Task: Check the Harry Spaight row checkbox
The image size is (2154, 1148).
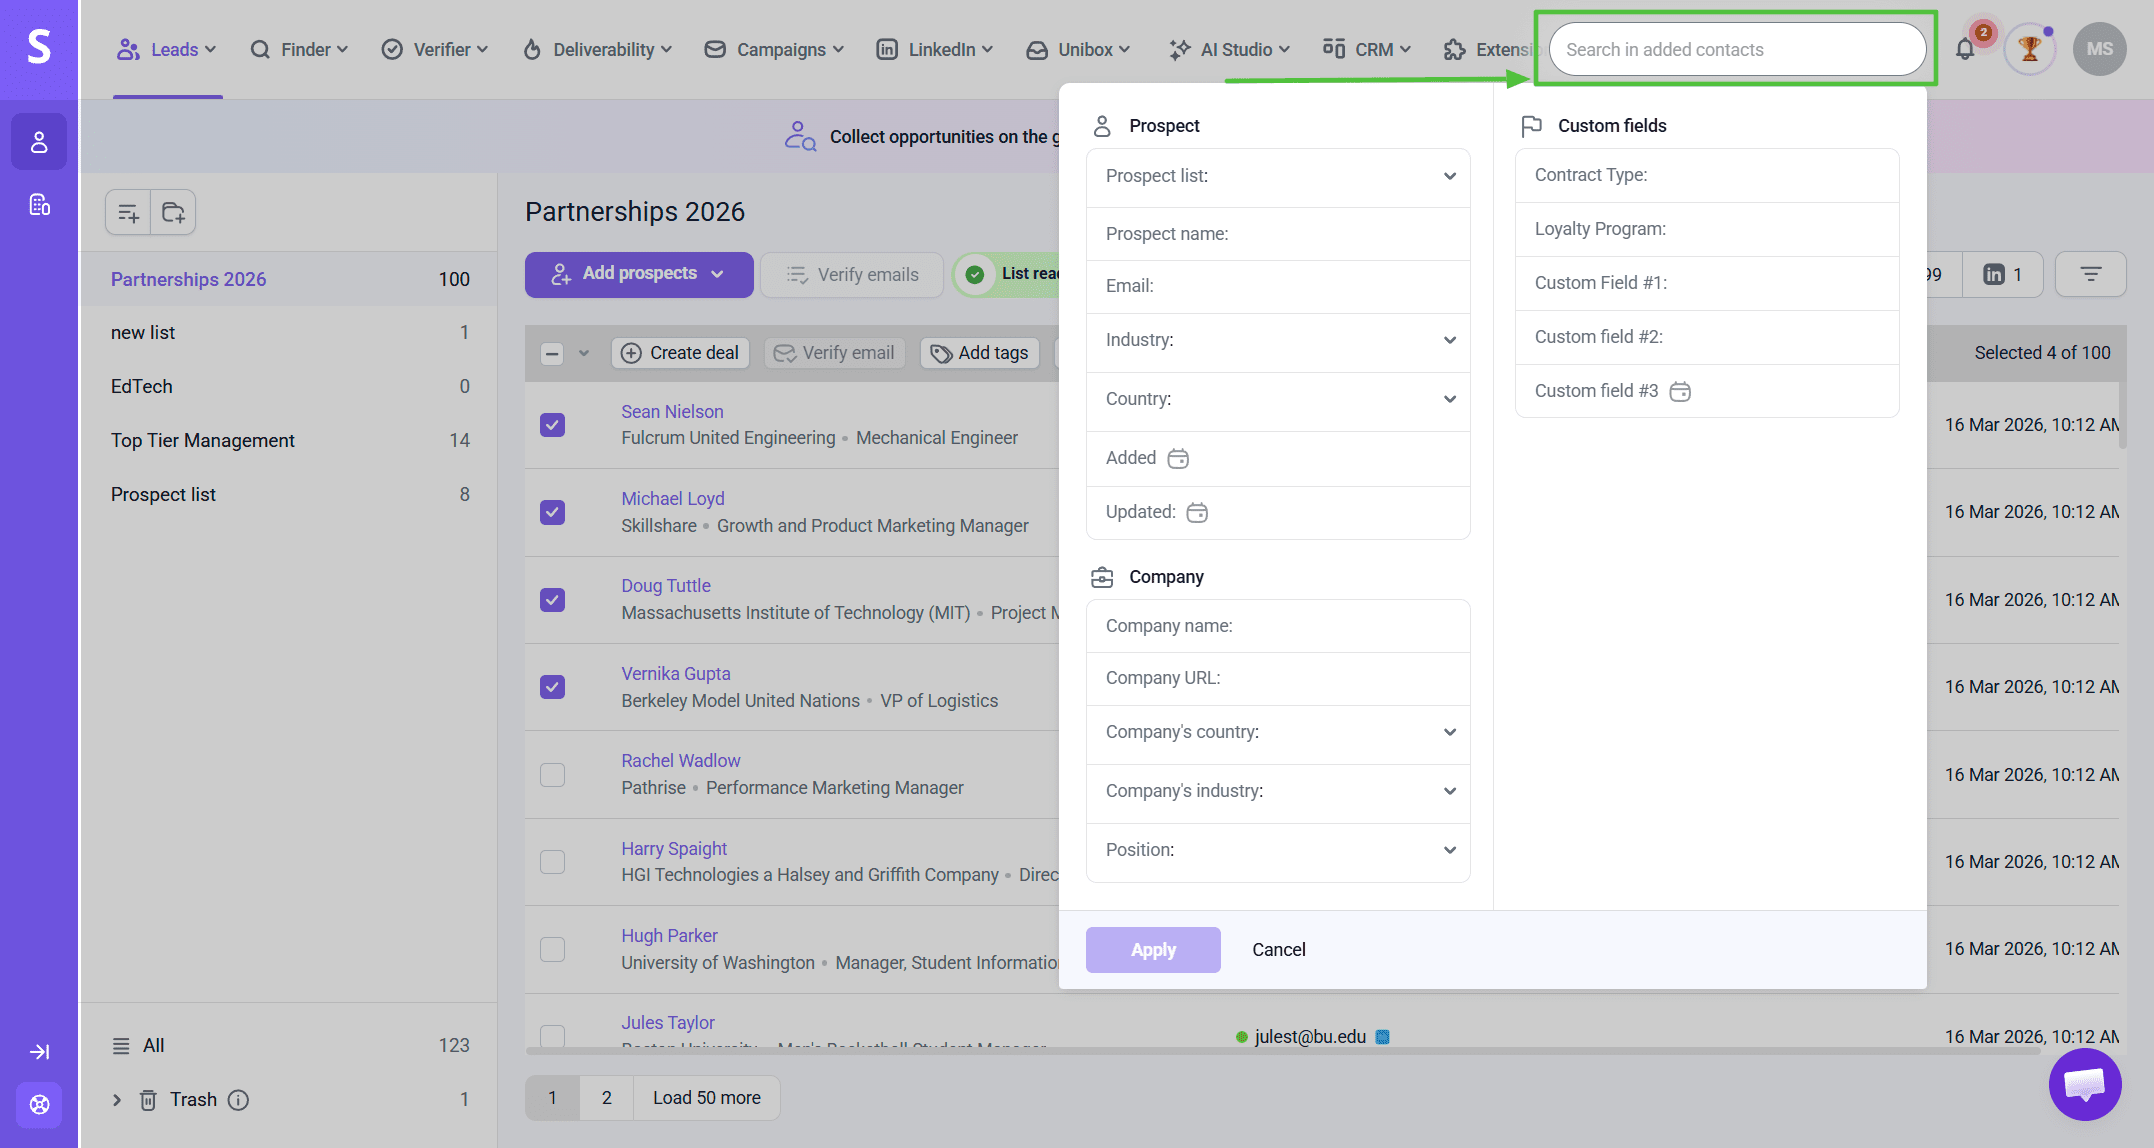Action: pos(552,862)
